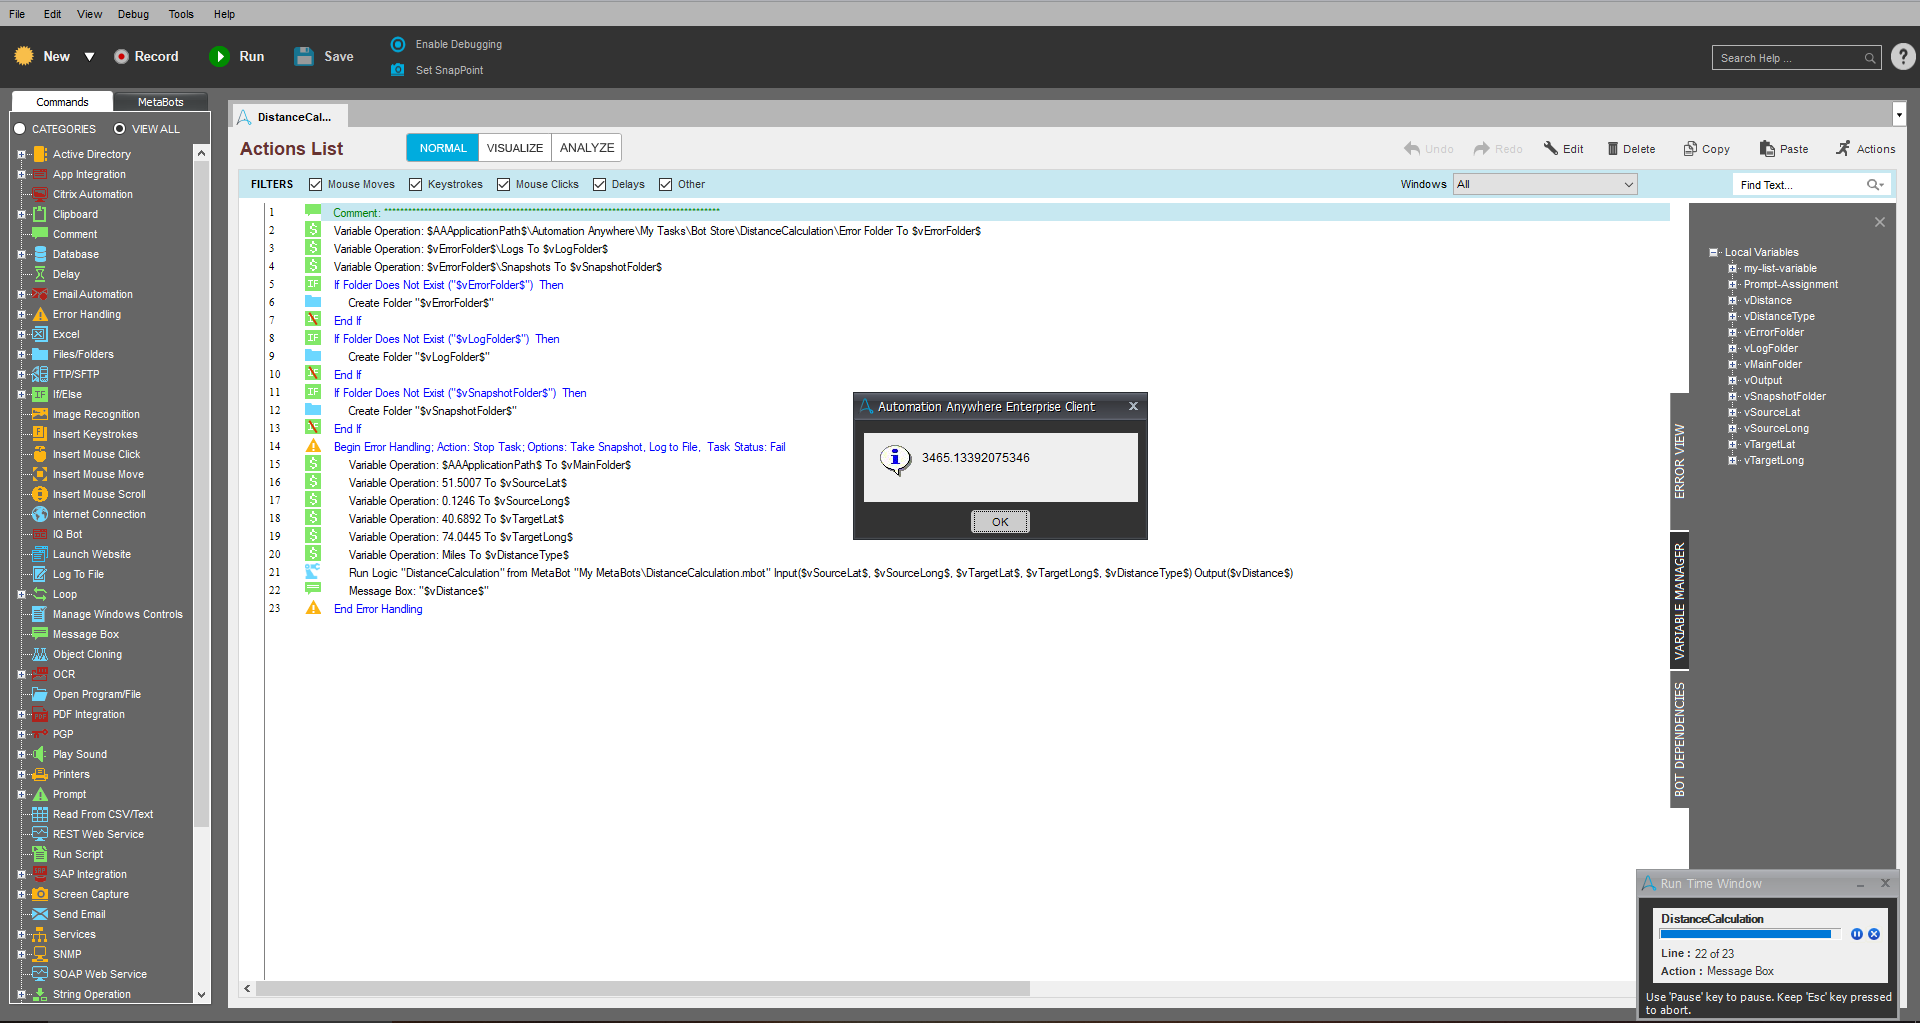Click the Paste clipboard icon
1920x1023 pixels.
1767,149
